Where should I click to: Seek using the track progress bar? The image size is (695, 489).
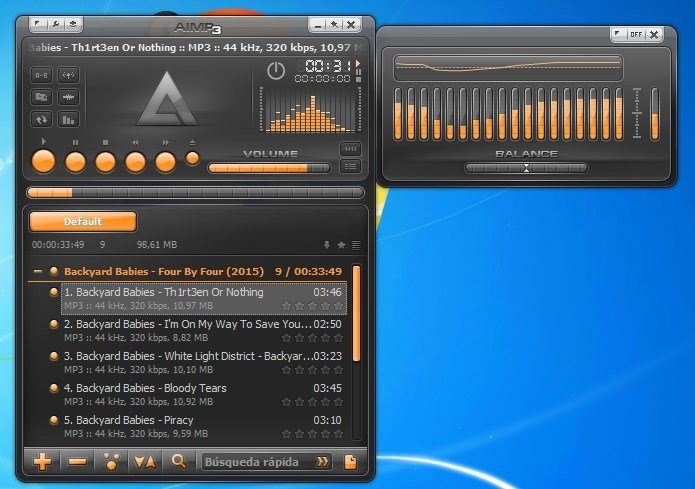pyautogui.click(x=195, y=192)
